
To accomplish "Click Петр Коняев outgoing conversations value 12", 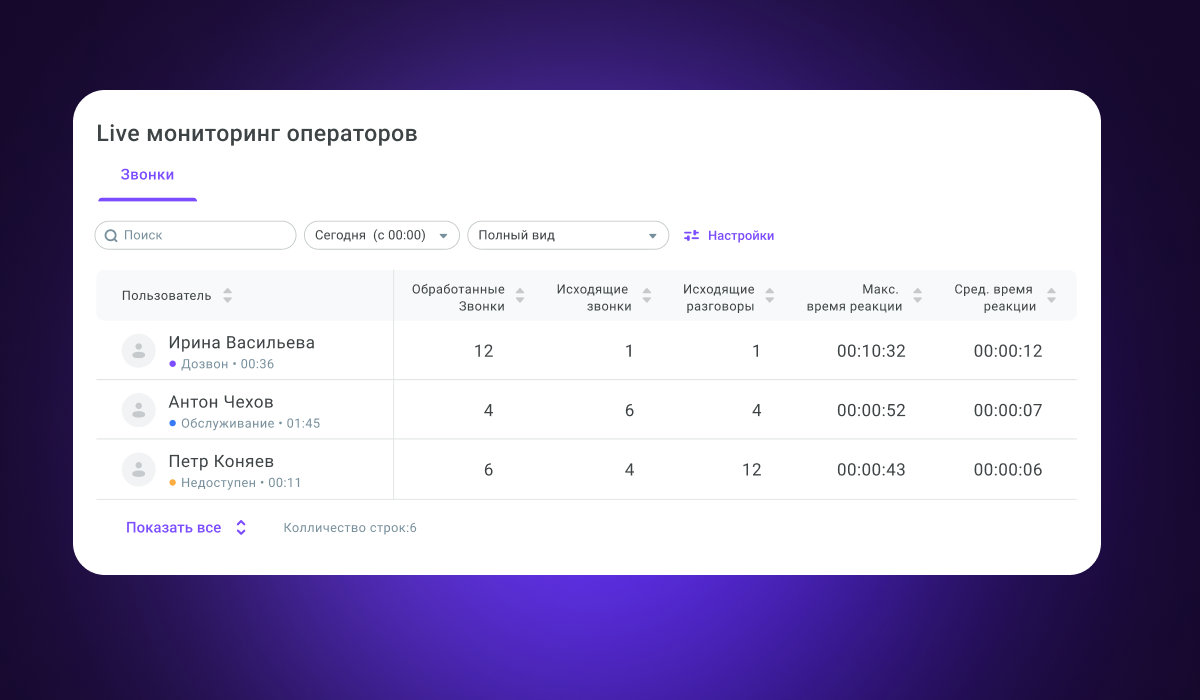I will (752, 470).
